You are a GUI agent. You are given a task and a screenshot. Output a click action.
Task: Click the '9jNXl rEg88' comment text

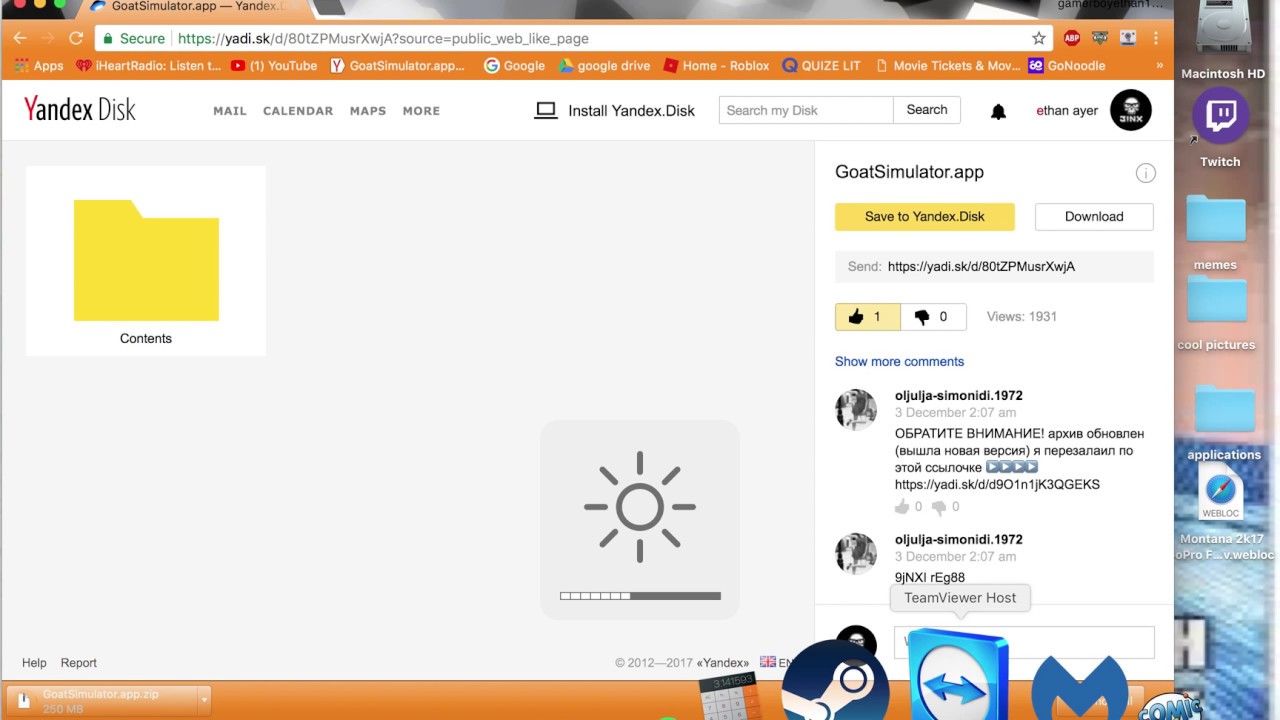(x=930, y=577)
